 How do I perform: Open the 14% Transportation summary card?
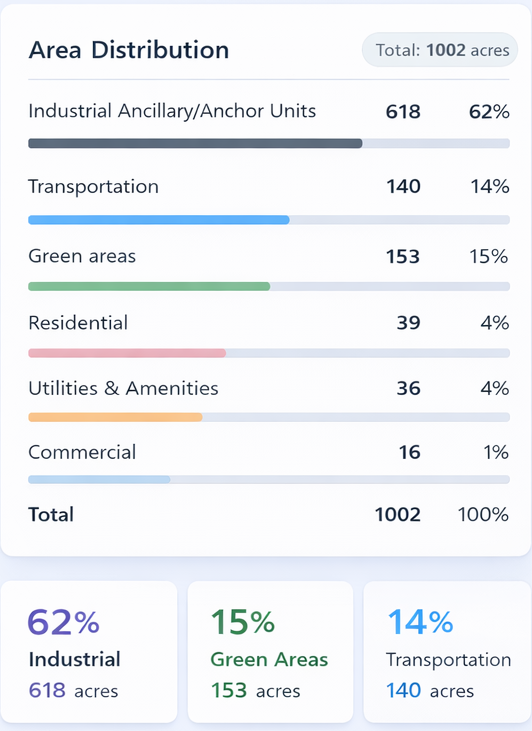tap(447, 652)
